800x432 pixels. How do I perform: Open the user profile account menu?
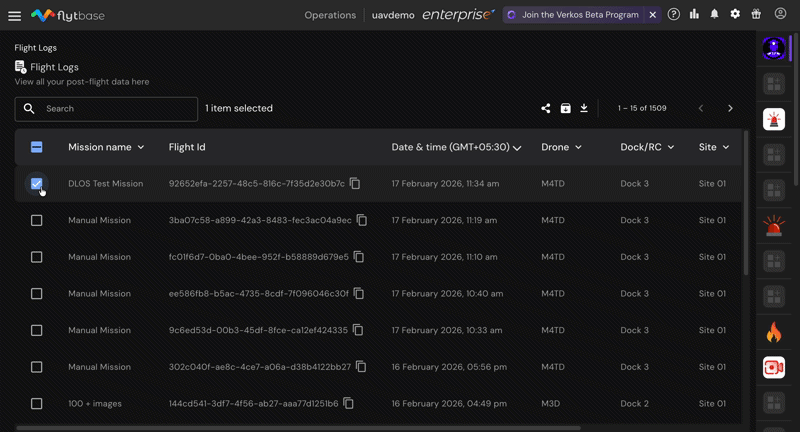(x=780, y=15)
